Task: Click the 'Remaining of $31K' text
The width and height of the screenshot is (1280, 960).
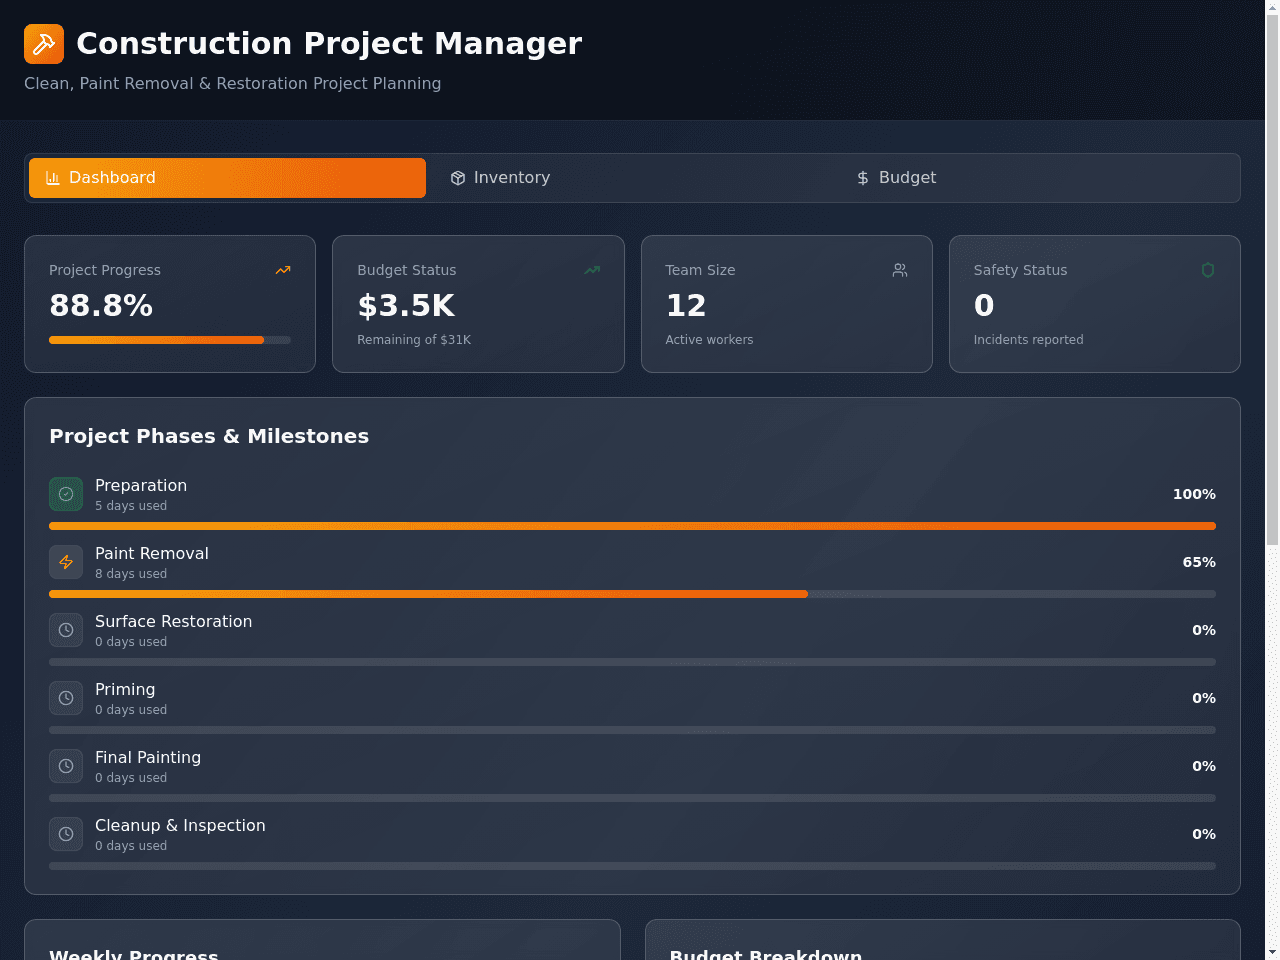Action: pyautogui.click(x=414, y=340)
